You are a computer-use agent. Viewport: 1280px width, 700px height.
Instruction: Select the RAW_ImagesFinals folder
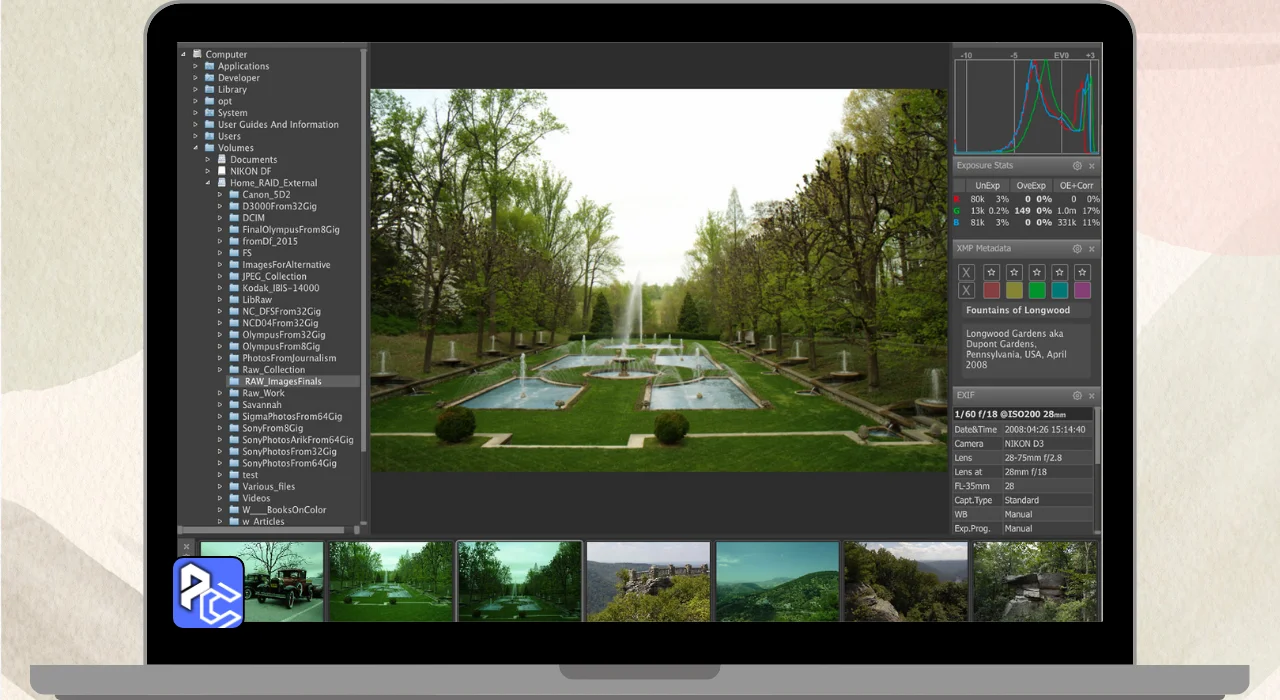[282, 381]
